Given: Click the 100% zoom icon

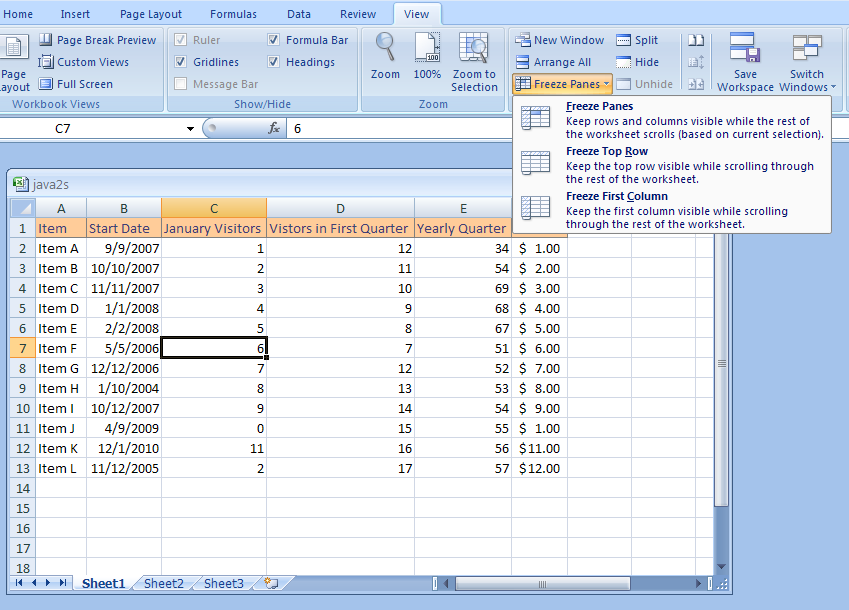Looking at the screenshot, I should click(x=427, y=48).
